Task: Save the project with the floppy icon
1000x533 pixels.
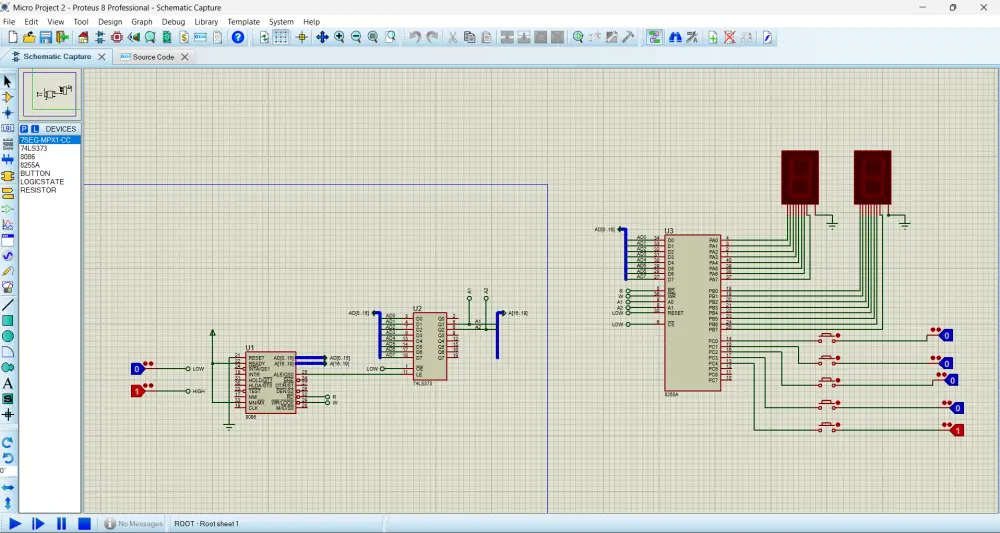Action: pyautogui.click(x=45, y=38)
